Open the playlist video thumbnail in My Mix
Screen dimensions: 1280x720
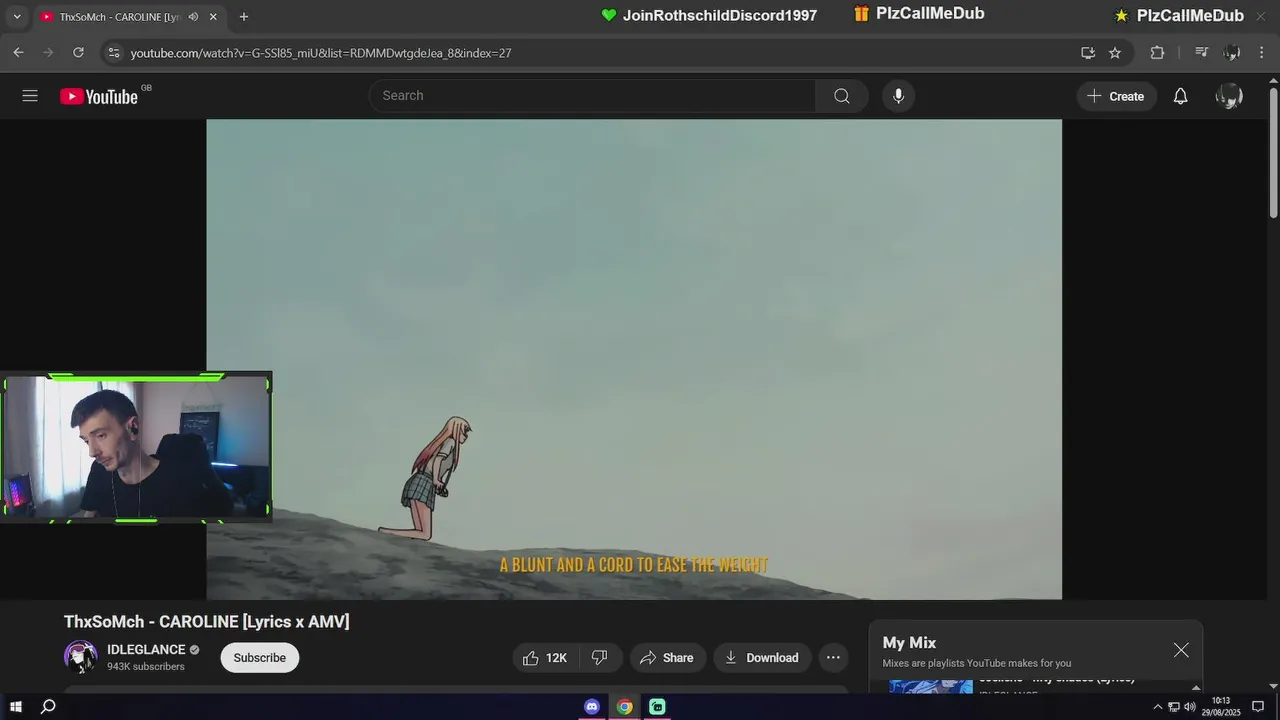[x=931, y=686]
